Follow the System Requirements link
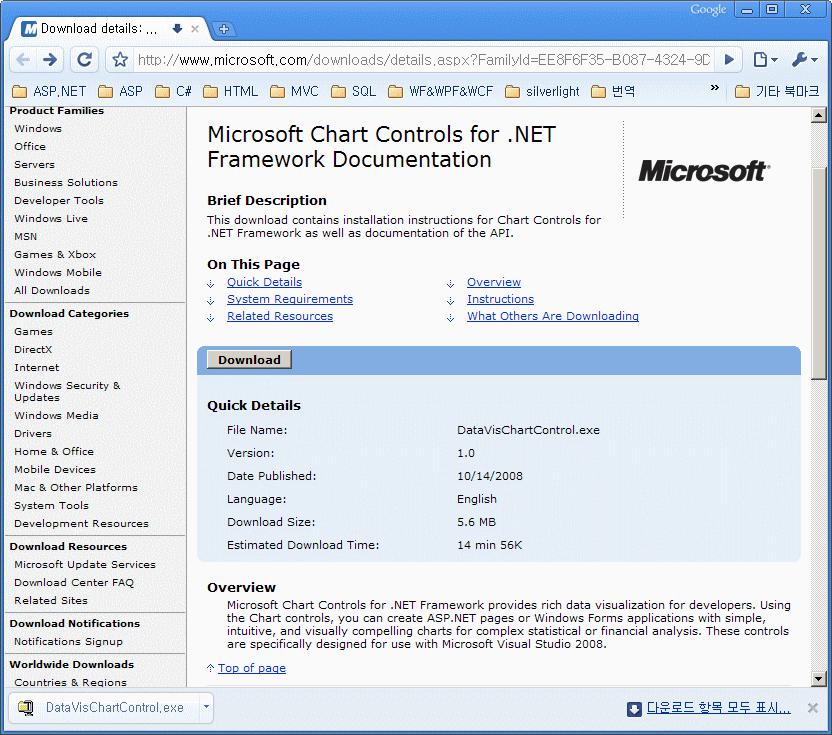The width and height of the screenshot is (832, 735). [x=289, y=299]
